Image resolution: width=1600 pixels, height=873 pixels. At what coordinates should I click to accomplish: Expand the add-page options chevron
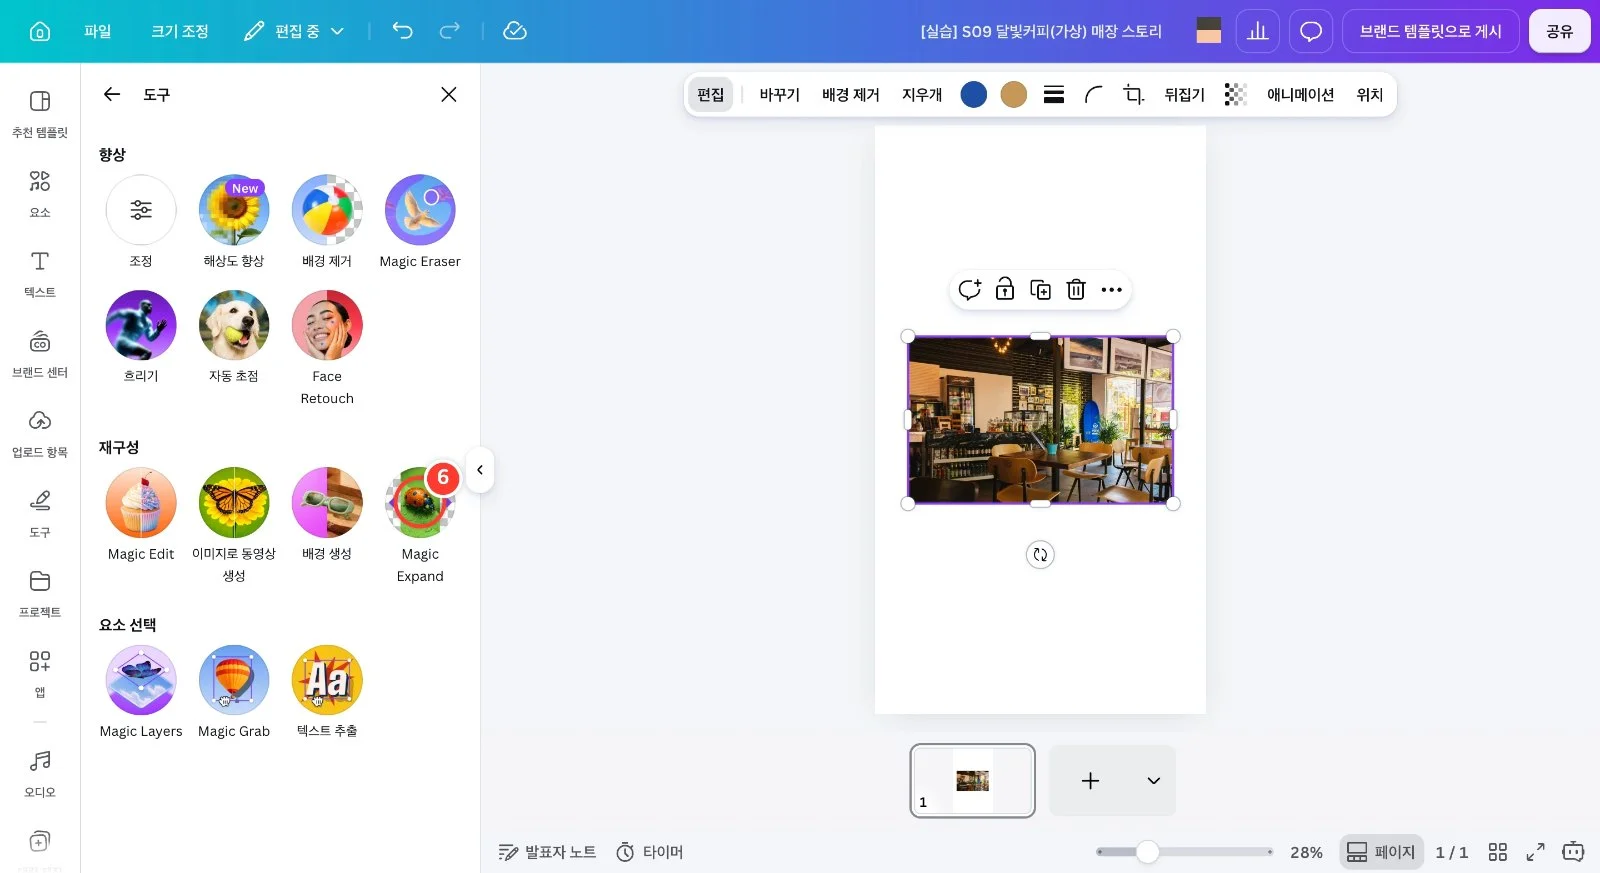coord(1154,780)
